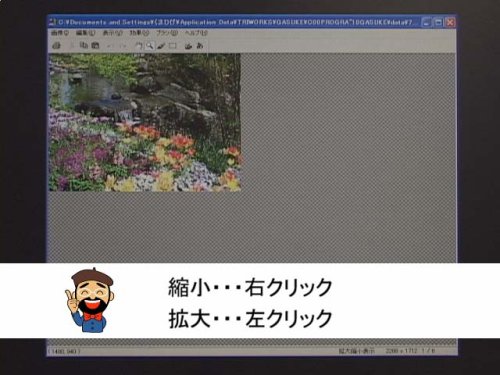The width and height of the screenshot is (500, 375).
Task: Select the magnifier zoom tool
Action: 150,46
